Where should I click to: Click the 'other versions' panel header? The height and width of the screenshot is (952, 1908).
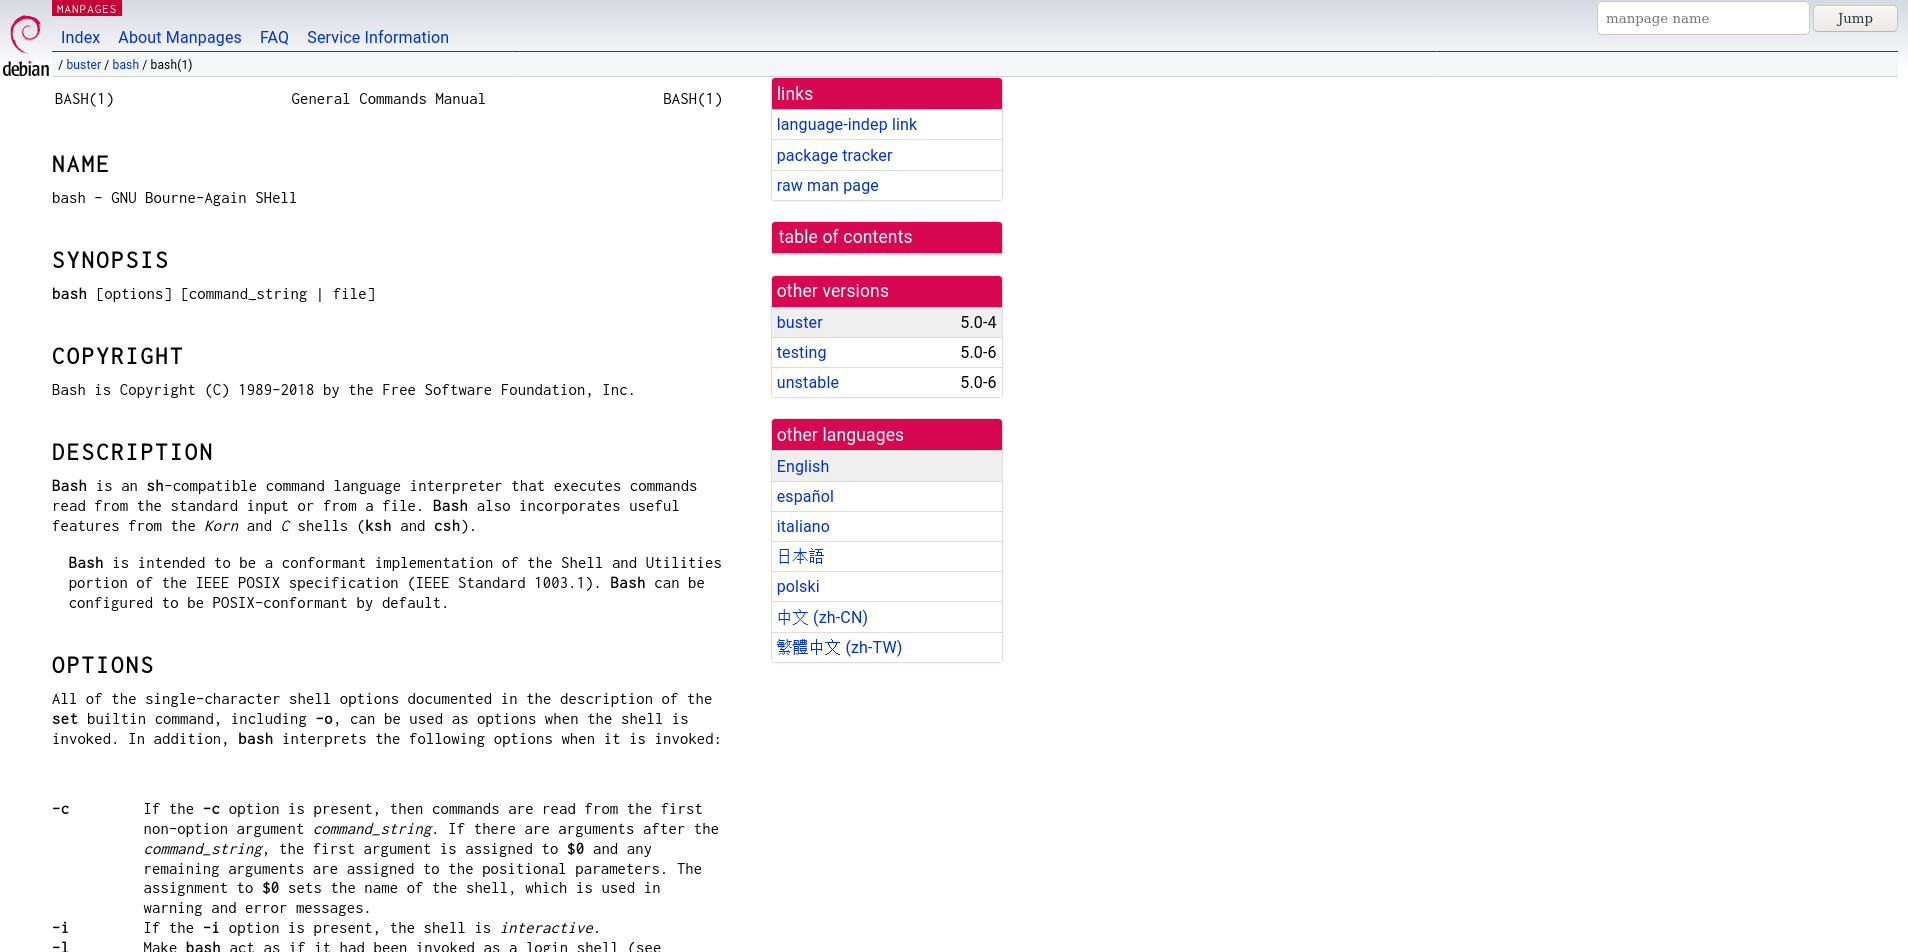pos(887,291)
